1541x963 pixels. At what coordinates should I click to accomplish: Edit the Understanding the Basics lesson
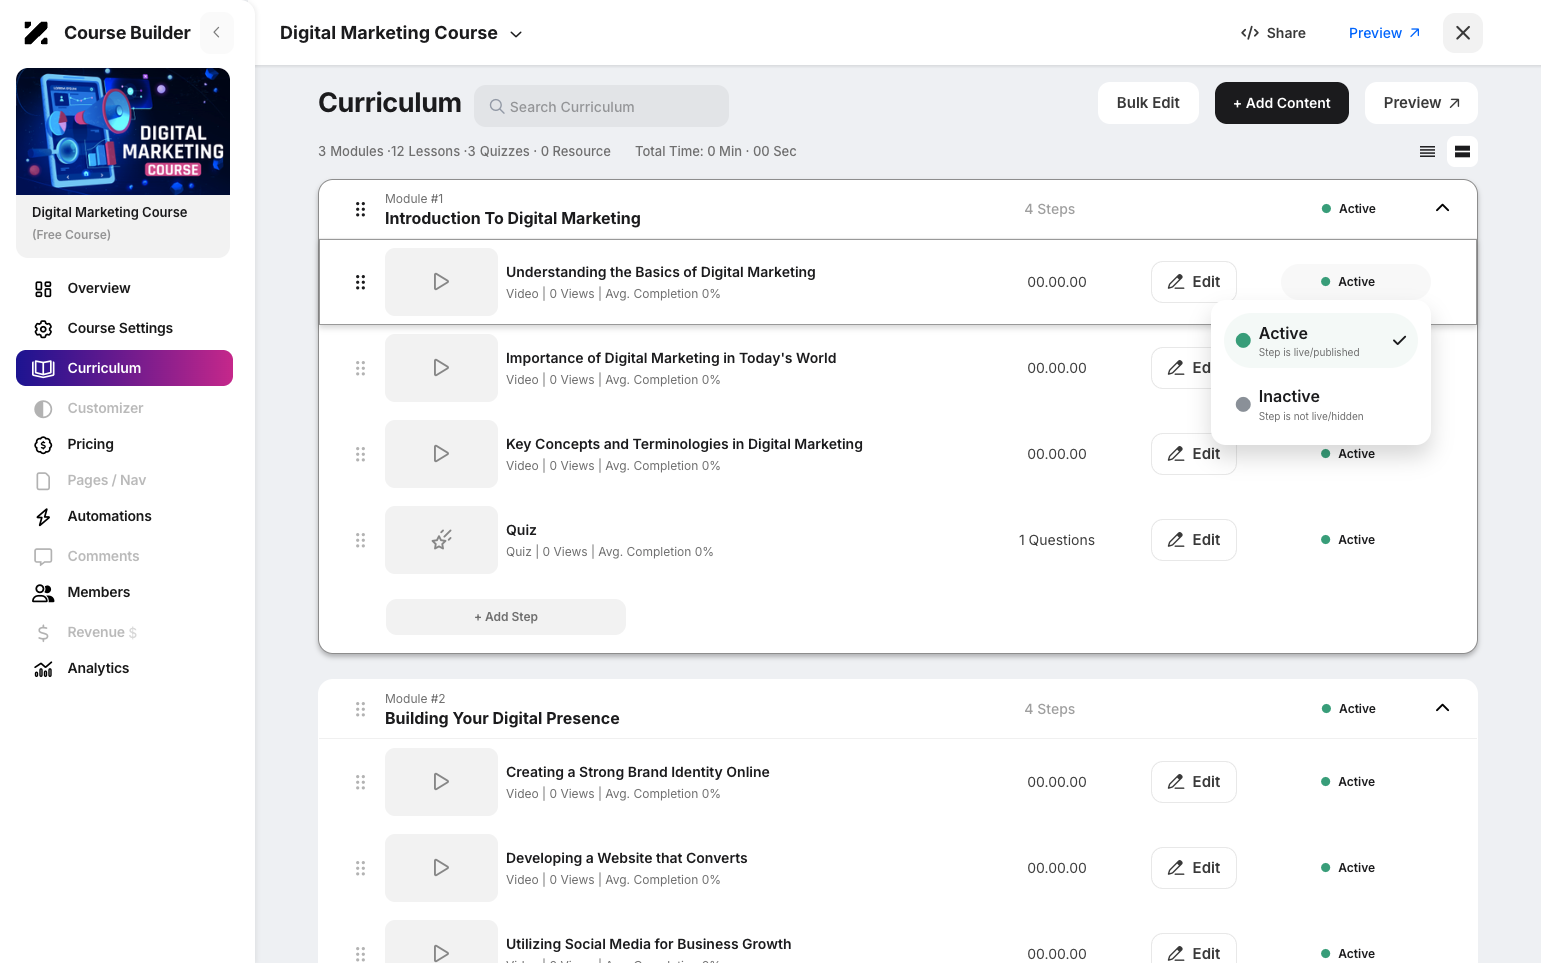click(1193, 282)
